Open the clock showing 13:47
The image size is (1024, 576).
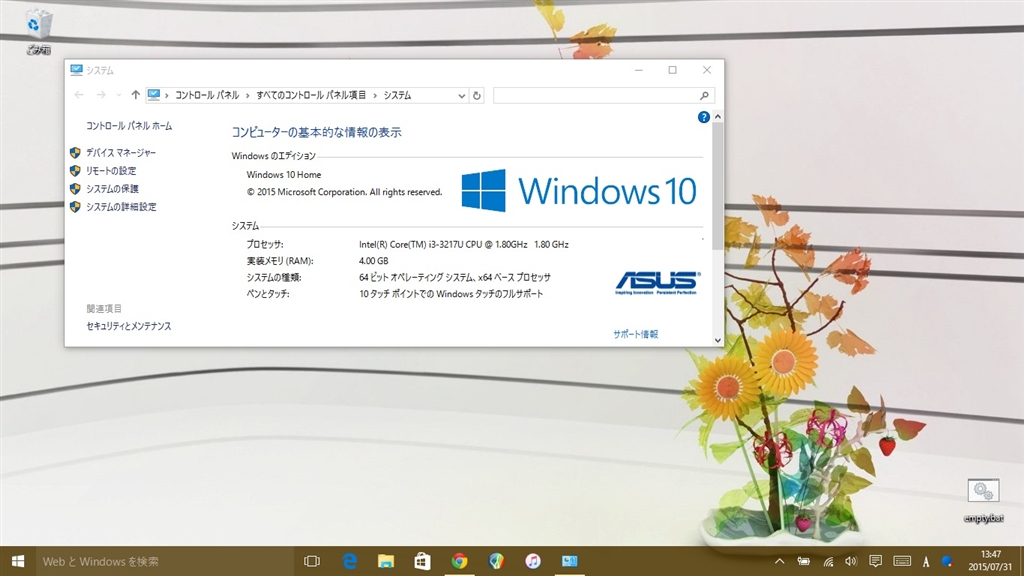[990, 561]
